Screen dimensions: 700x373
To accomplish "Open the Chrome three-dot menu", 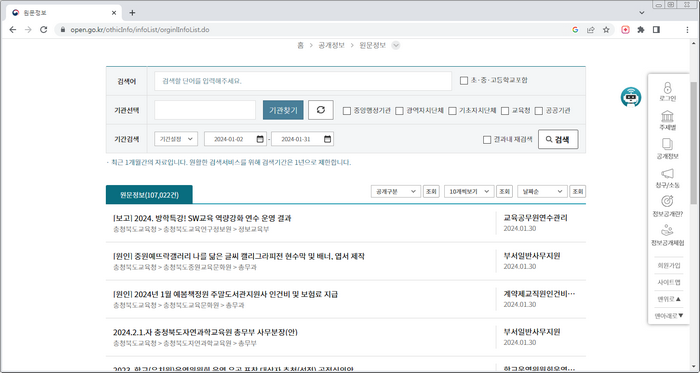I will pyautogui.click(x=687, y=30).
